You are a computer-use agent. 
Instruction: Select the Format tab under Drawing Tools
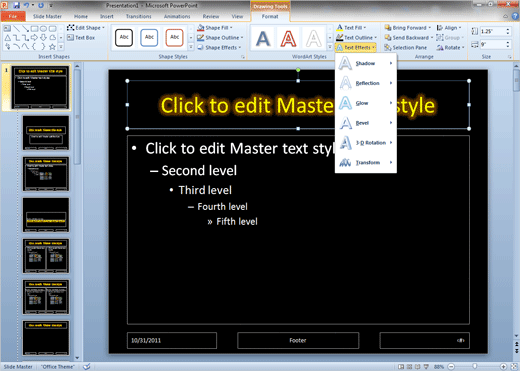tap(270, 16)
